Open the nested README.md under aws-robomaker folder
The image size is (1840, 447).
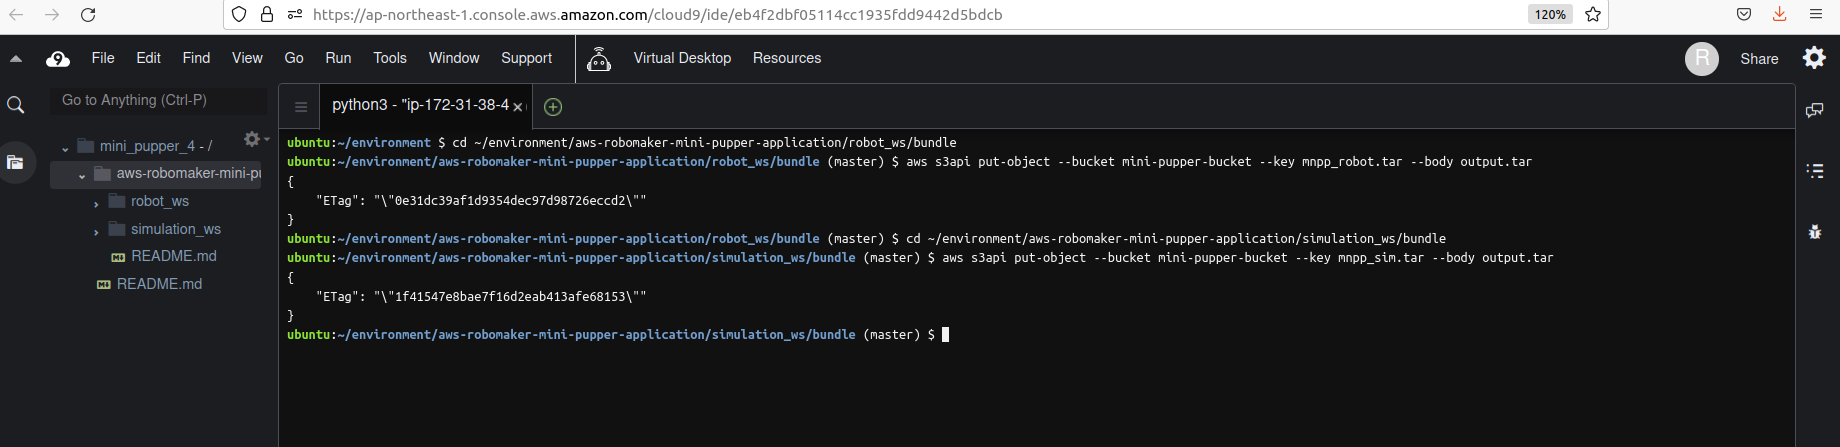tap(174, 256)
